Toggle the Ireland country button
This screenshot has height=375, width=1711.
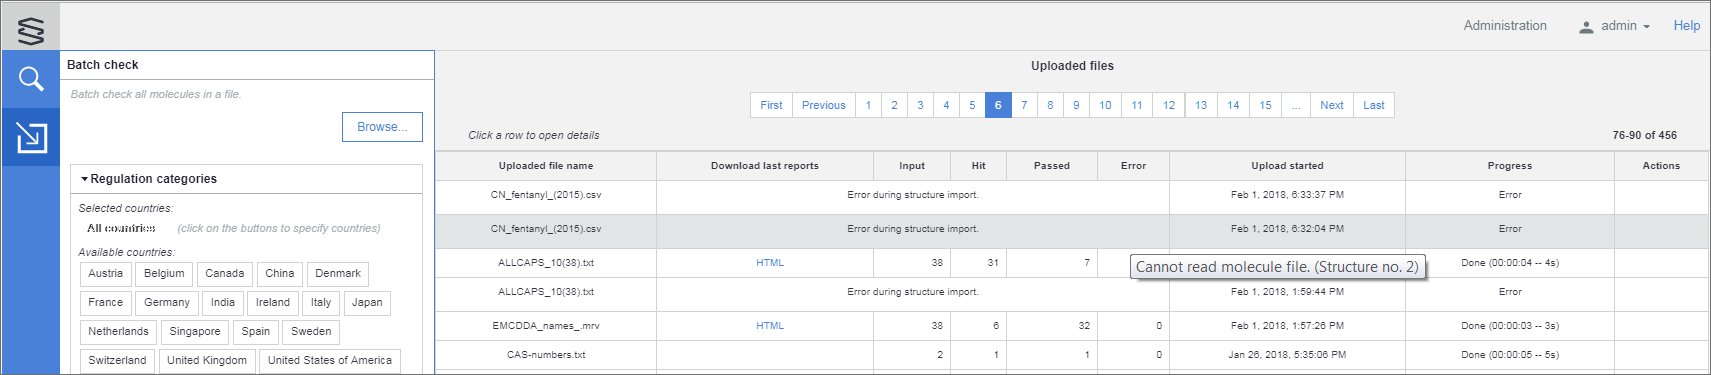coord(273,303)
